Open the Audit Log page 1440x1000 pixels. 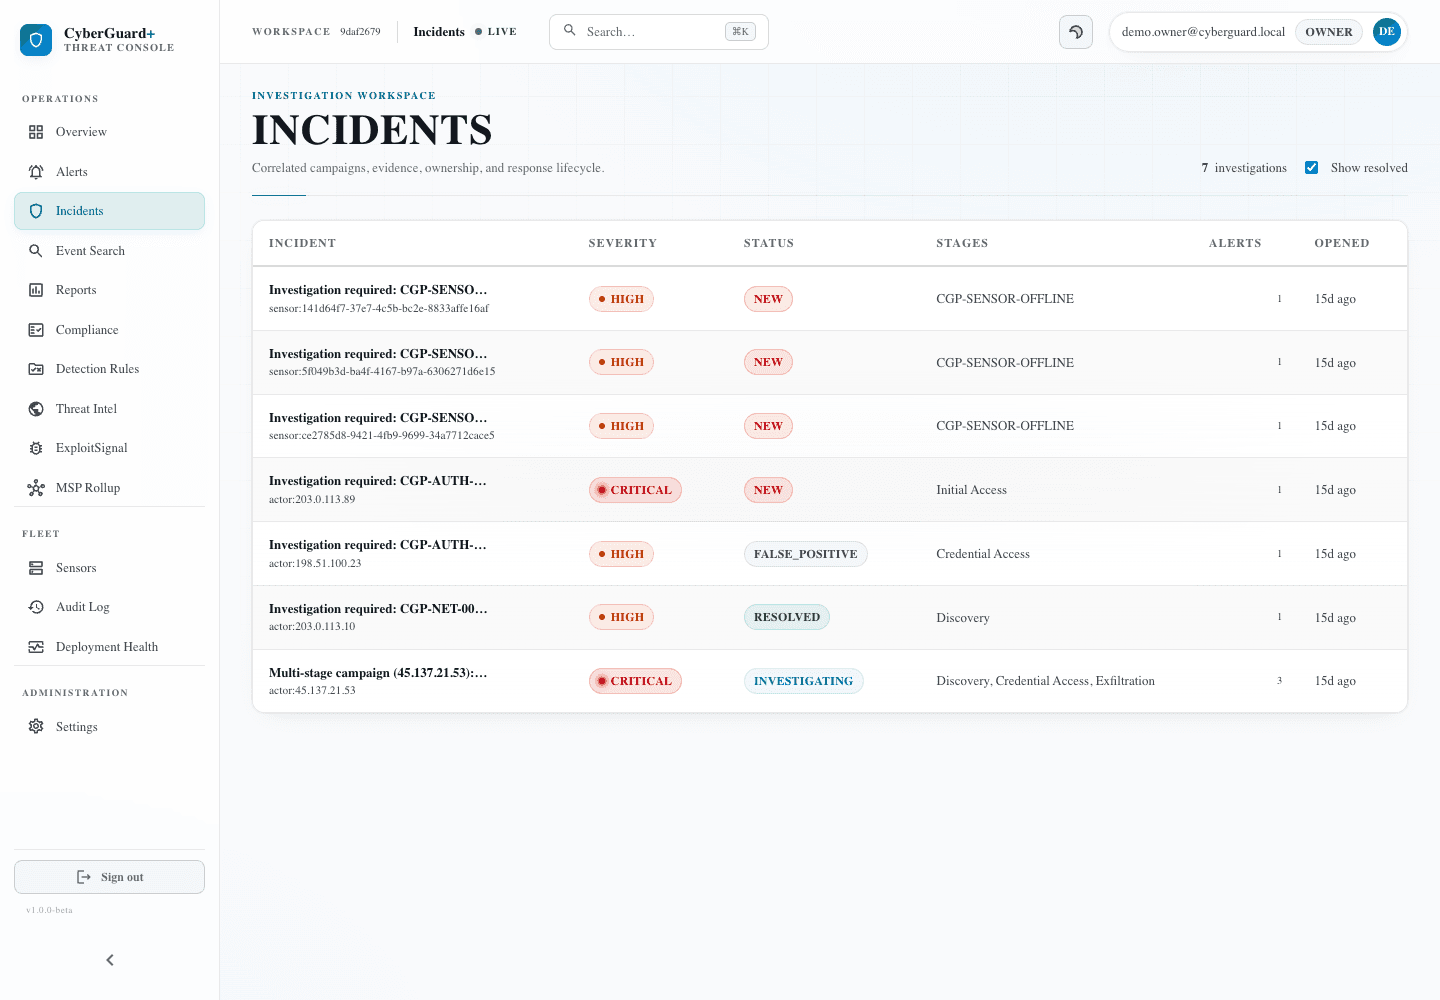109,607
